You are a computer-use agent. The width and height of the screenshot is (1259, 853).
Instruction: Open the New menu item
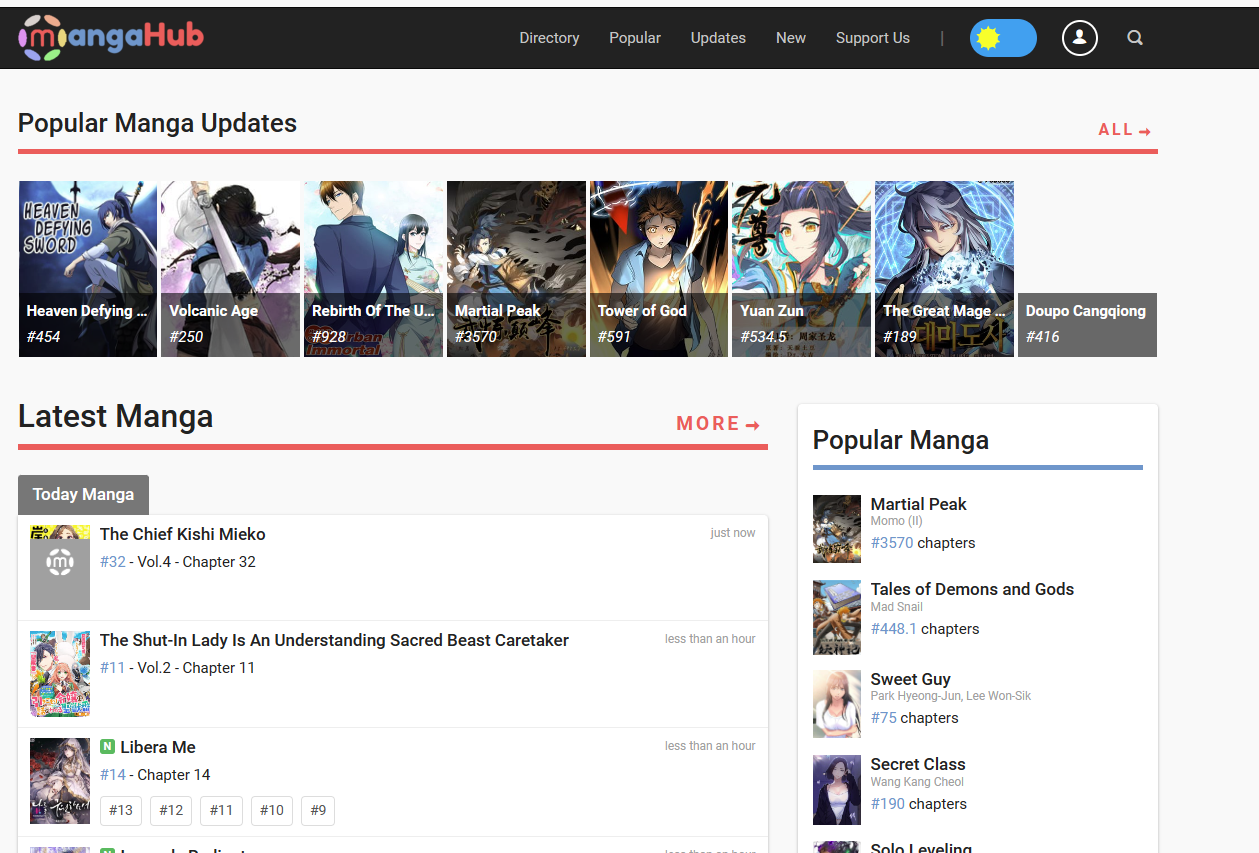coord(791,38)
